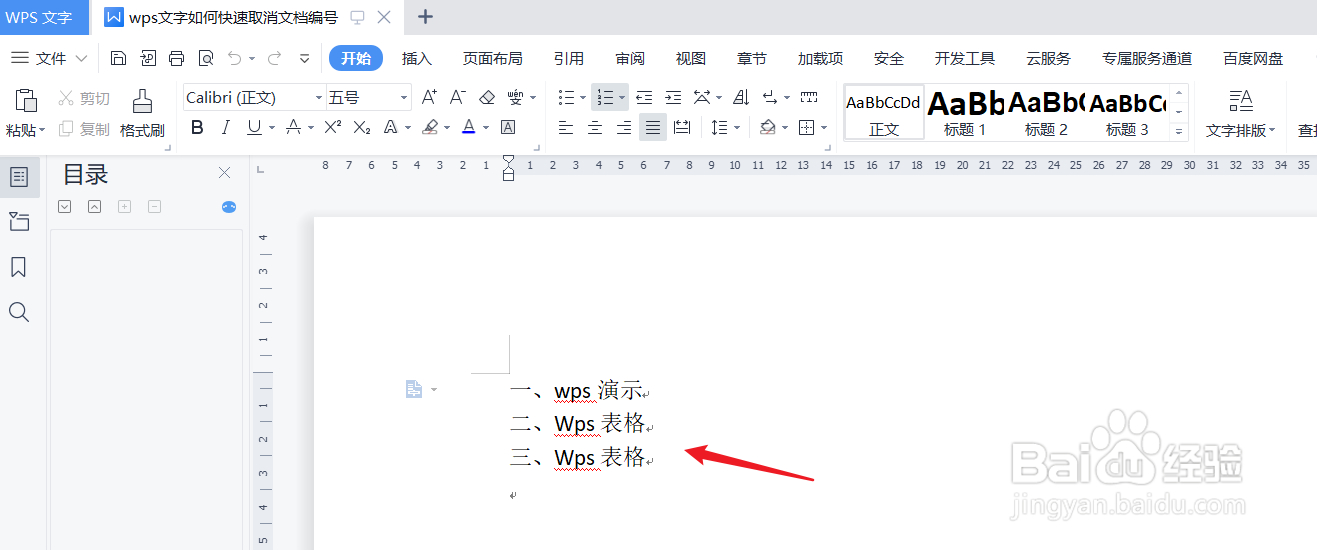Apply Superscript X² formatting
This screenshot has height=550, width=1317.
click(x=333, y=127)
